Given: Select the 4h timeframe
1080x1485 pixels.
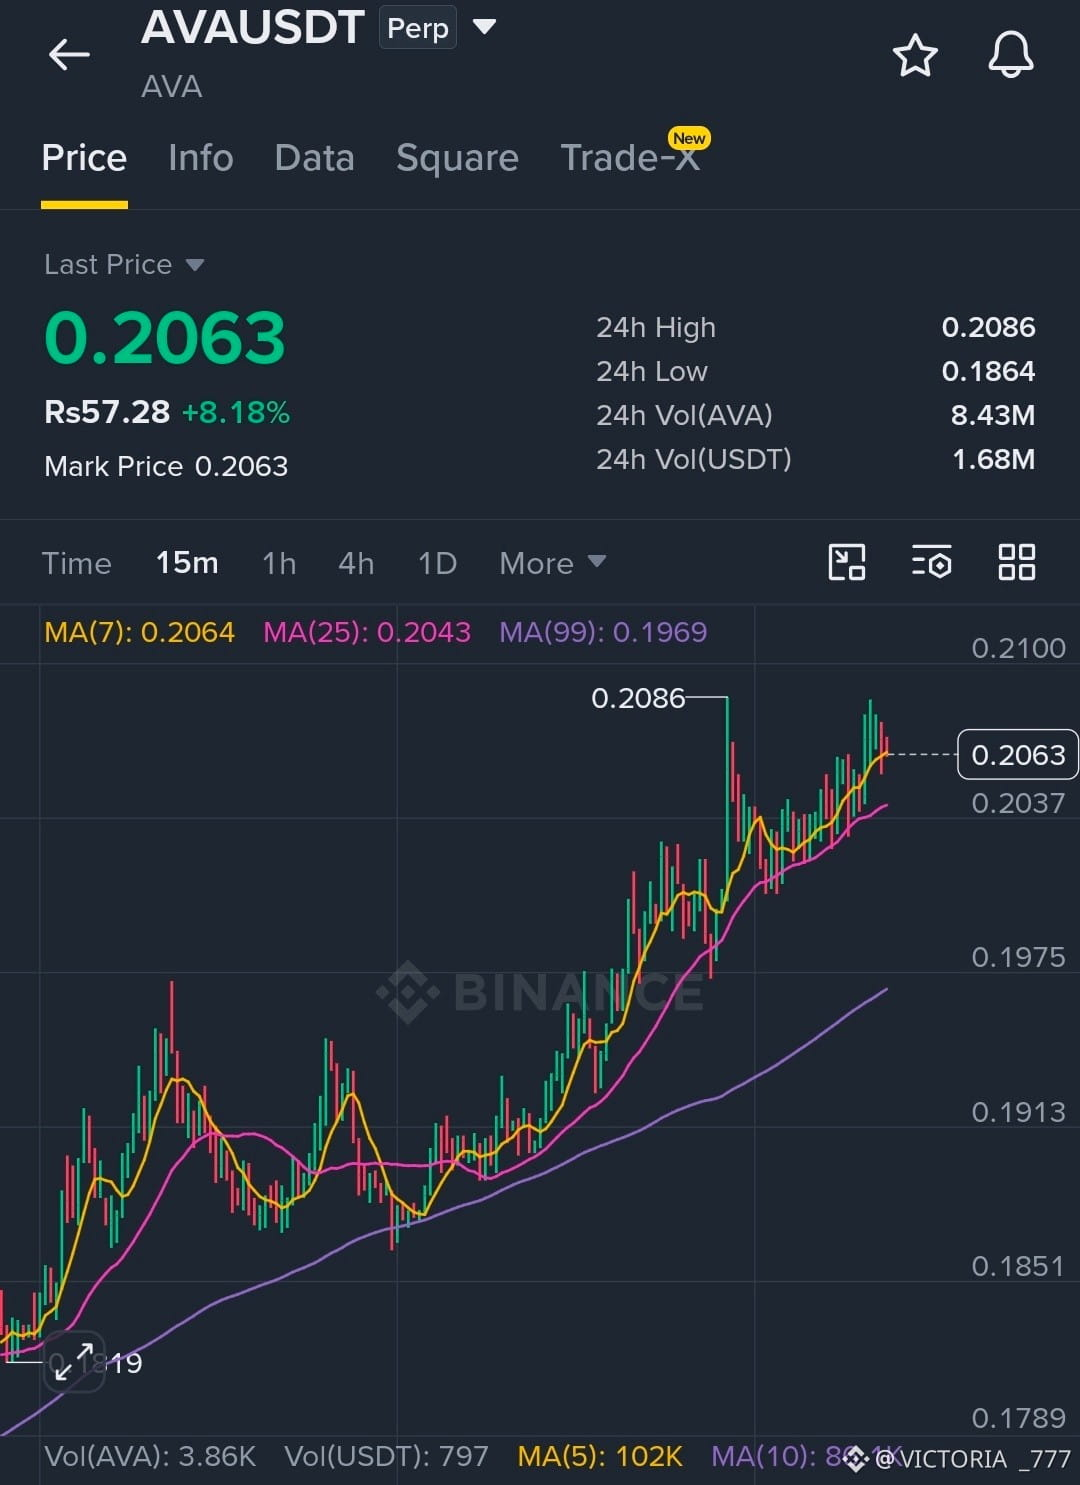Looking at the screenshot, I should [356, 563].
